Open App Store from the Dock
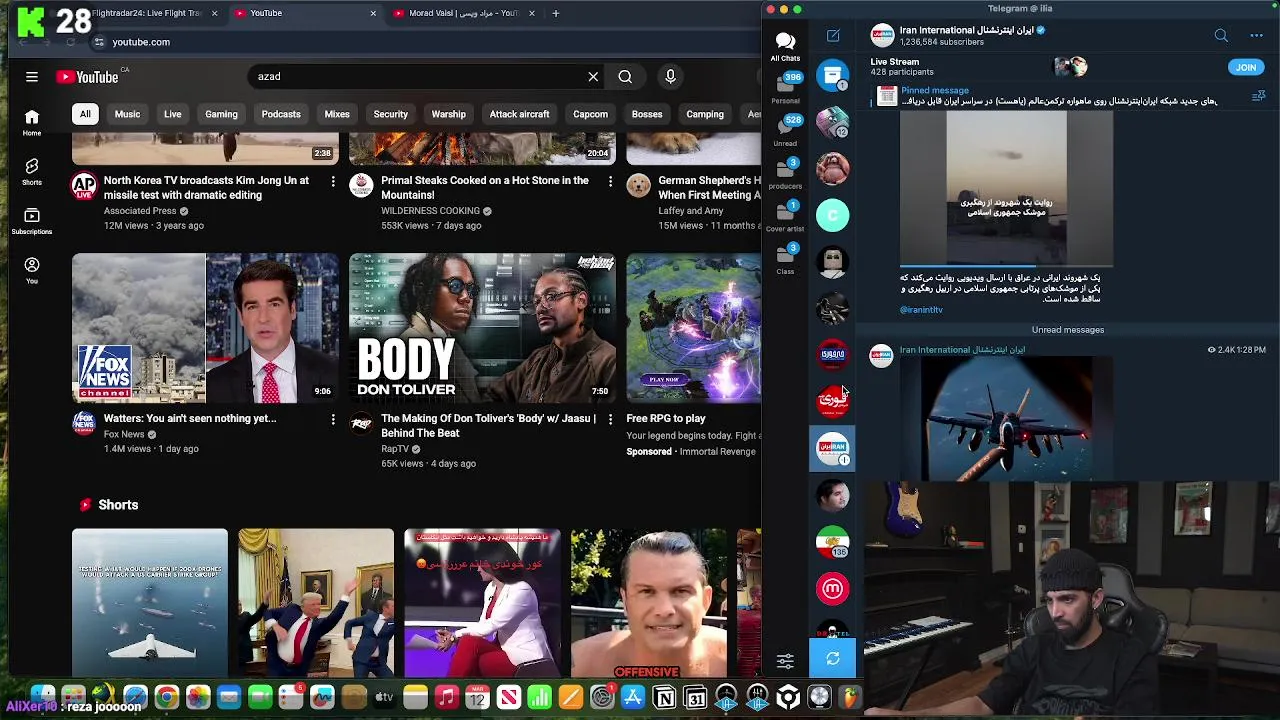 (x=633, y=697)
